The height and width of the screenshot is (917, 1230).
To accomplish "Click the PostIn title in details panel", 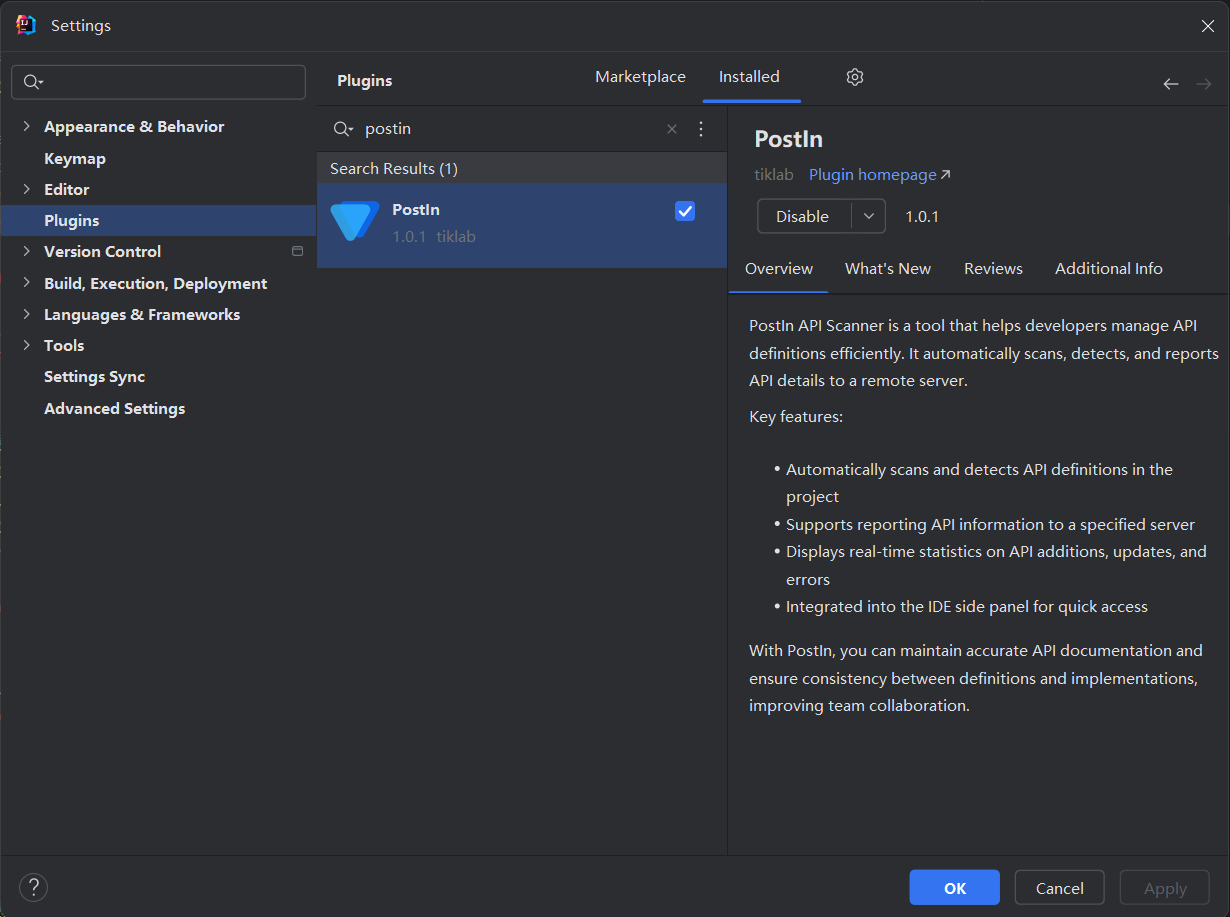I will (x=789, y=139).
